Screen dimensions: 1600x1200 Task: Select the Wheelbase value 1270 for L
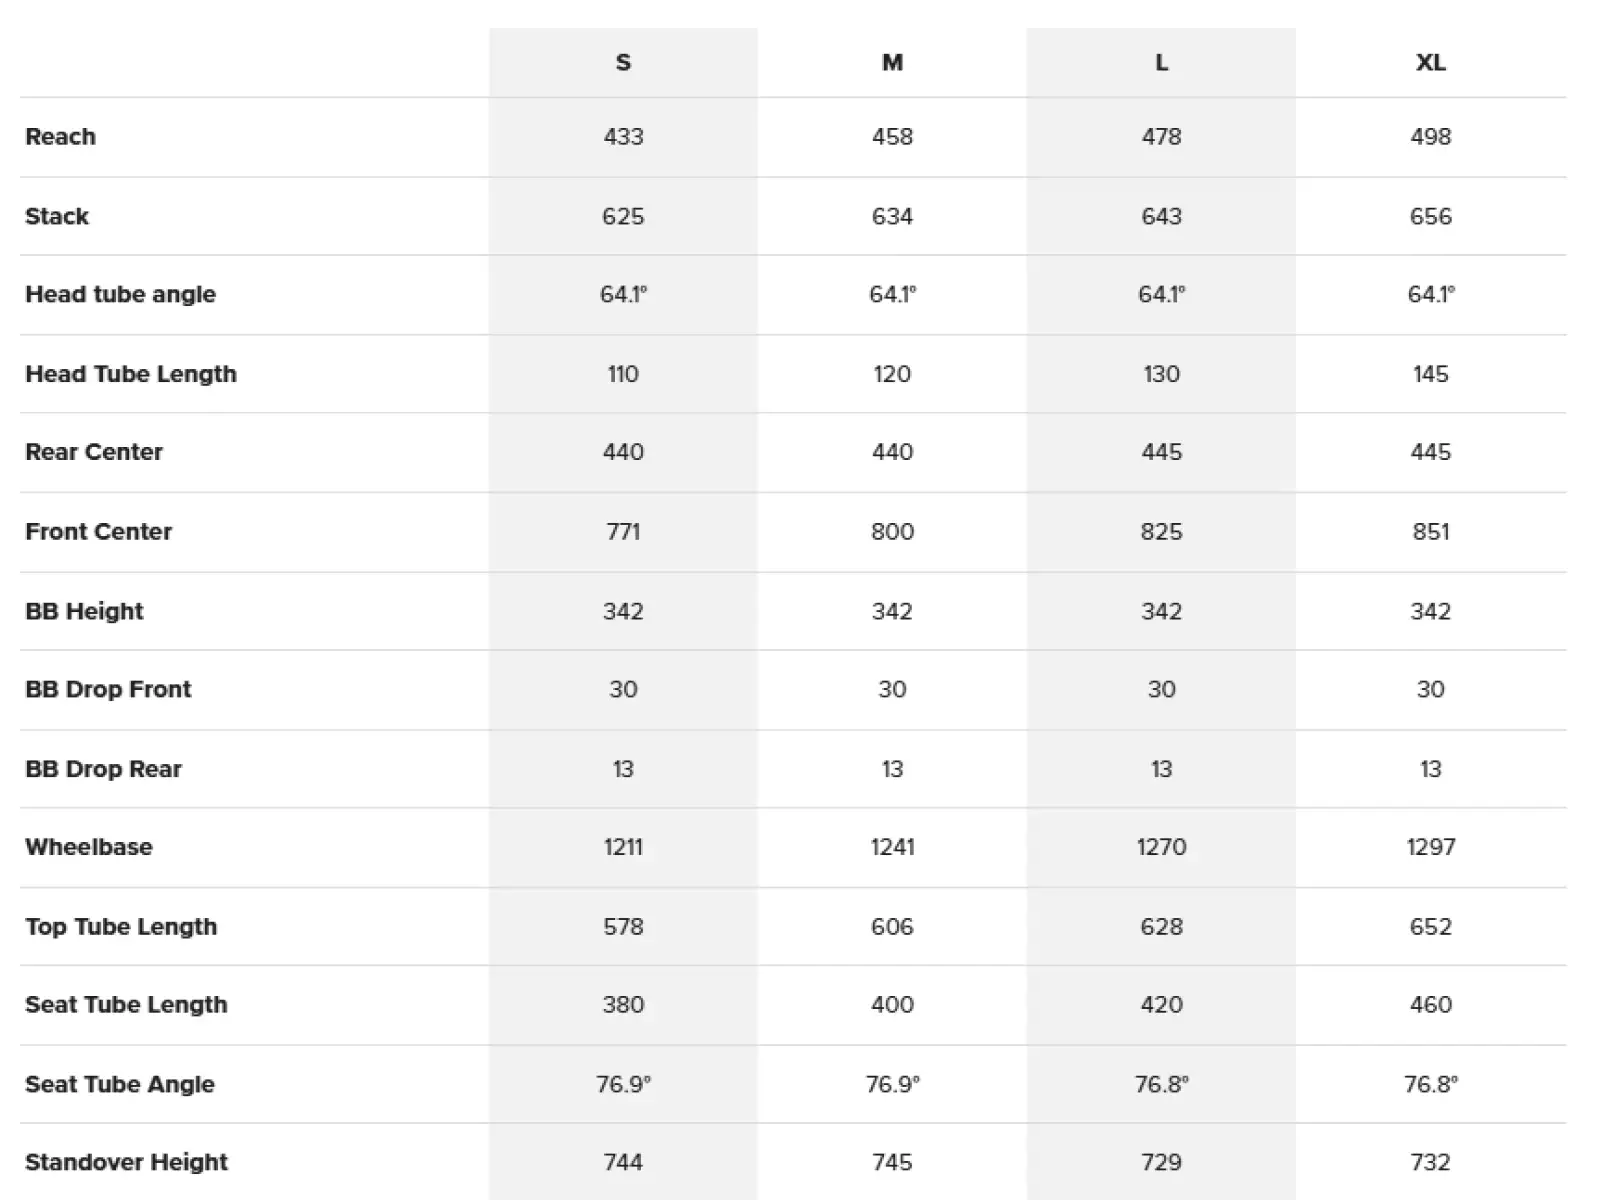pos(1161,847)
